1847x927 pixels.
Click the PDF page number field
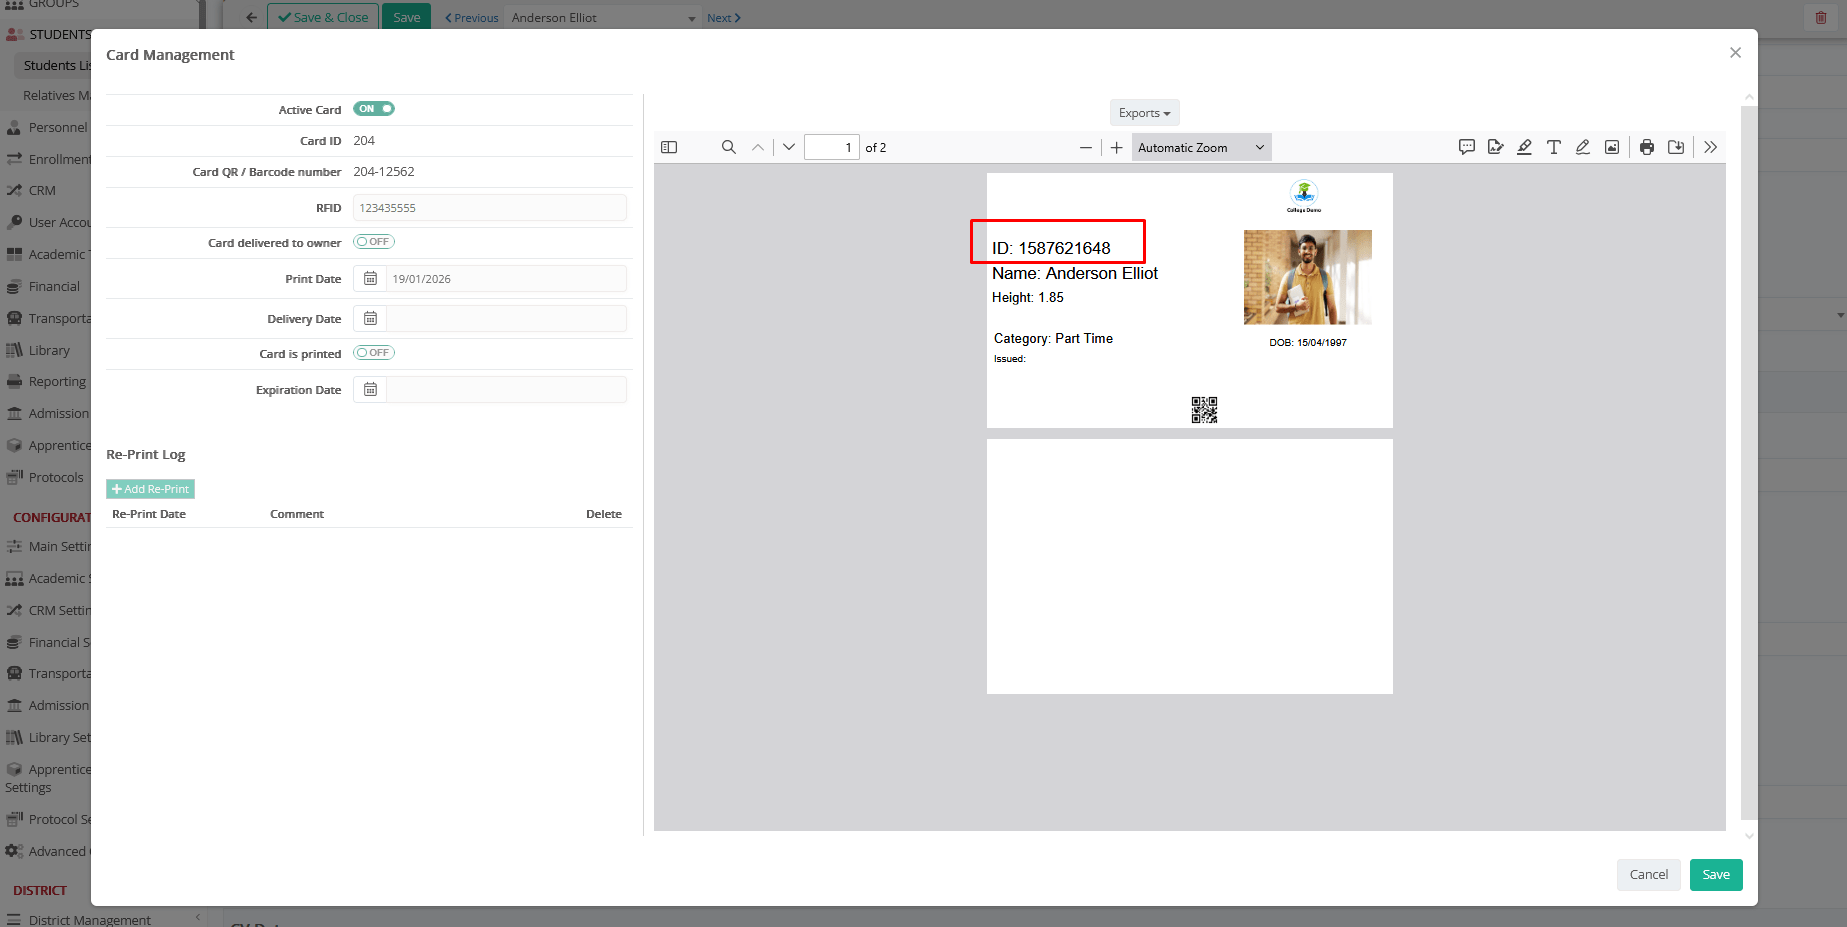pos(831,147)
